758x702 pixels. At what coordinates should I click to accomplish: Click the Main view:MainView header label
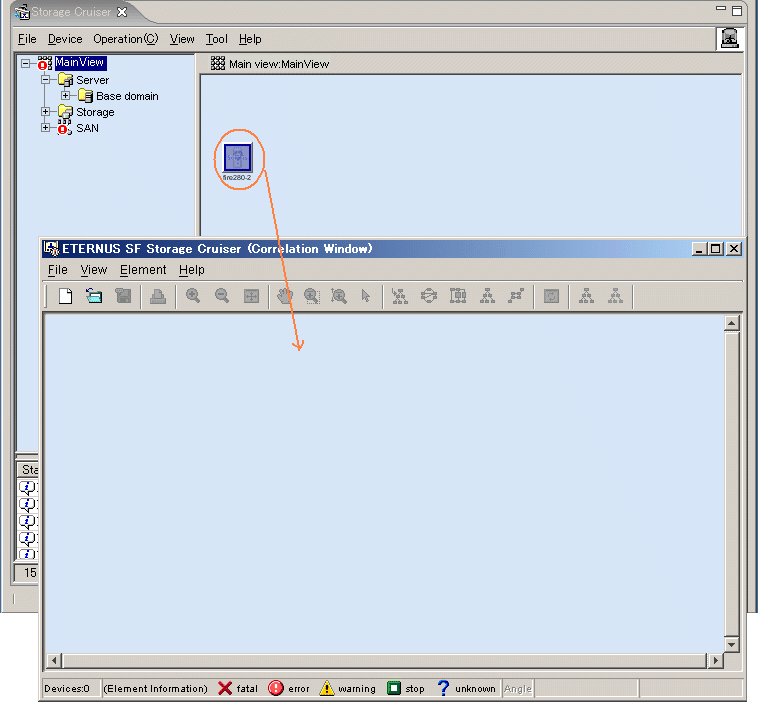click(x=279, y=64)
